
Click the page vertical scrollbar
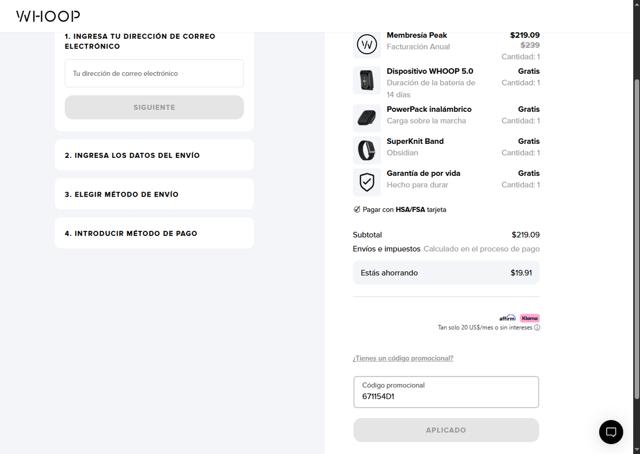tap(635, 200)
